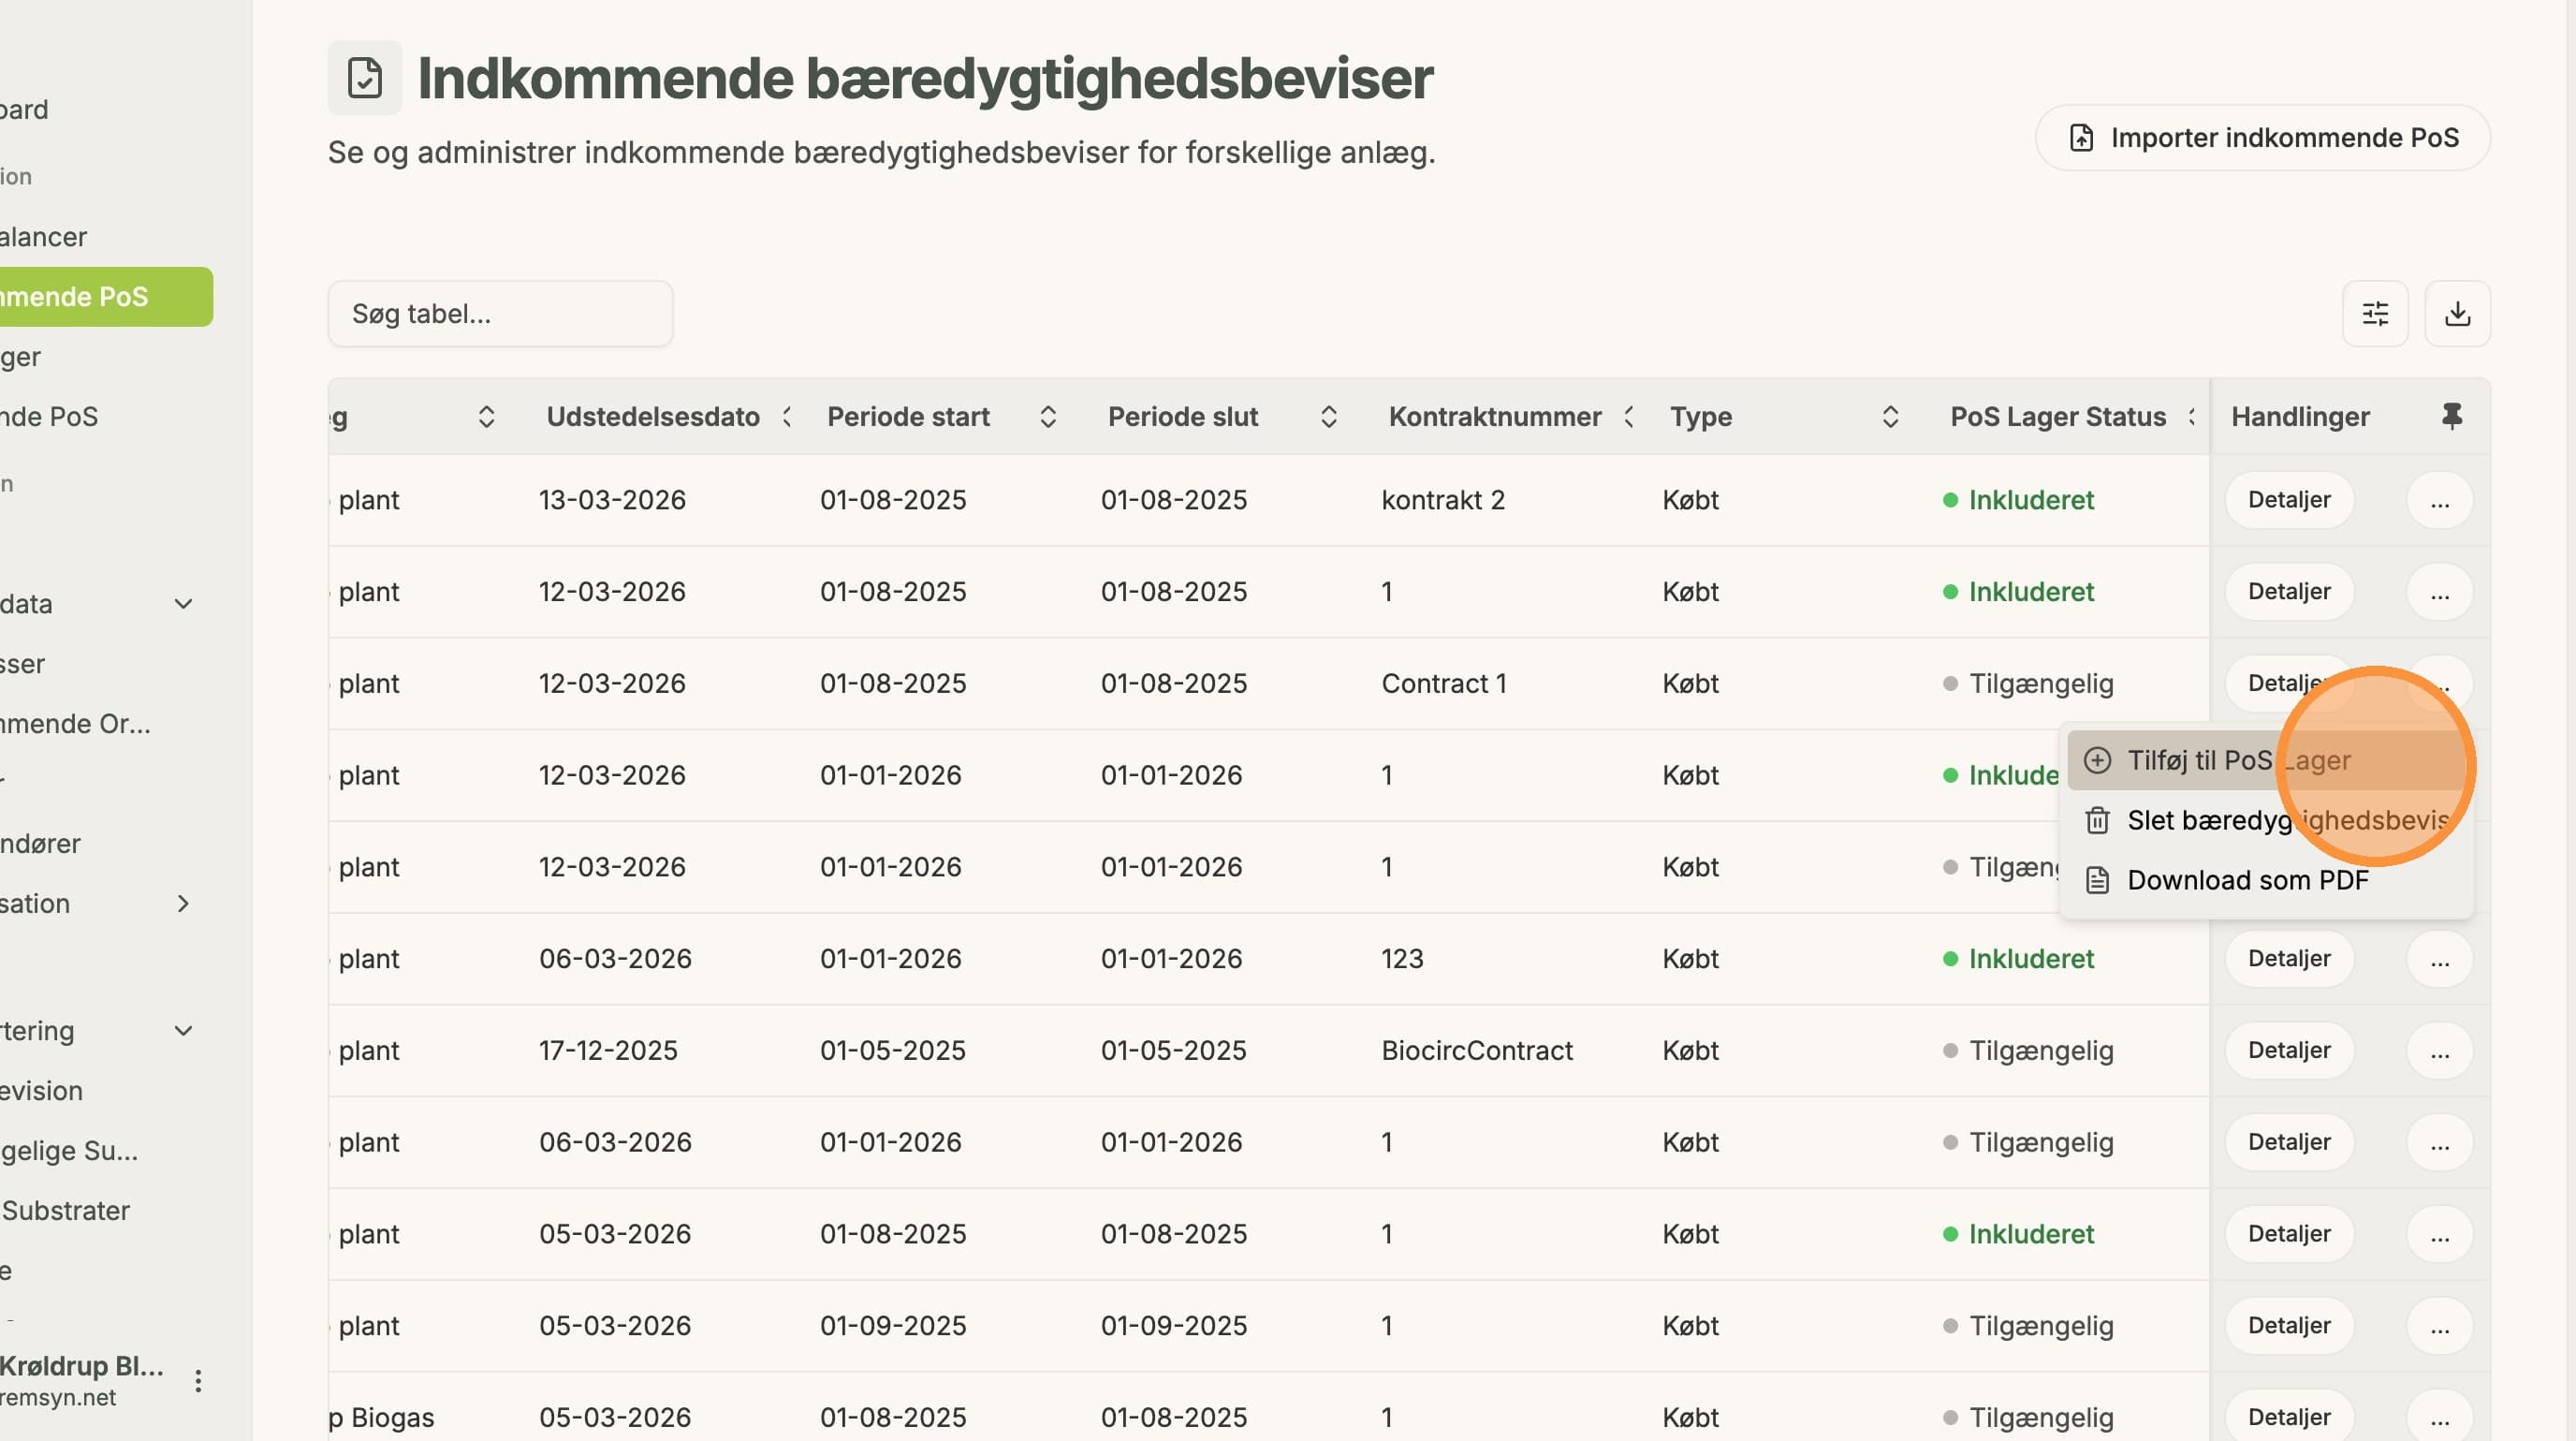The height and width of the screenshot is (1441, 2576).
Task: Toggle the pin icon on Handlinger column
Action: [x=2451, y=416]
